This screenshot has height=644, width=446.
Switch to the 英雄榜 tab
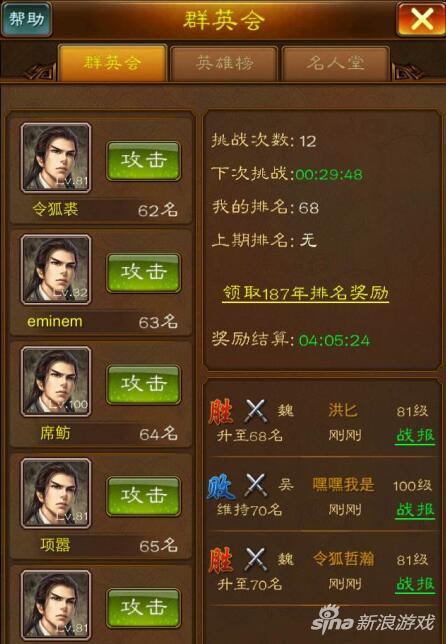(224, 63)
